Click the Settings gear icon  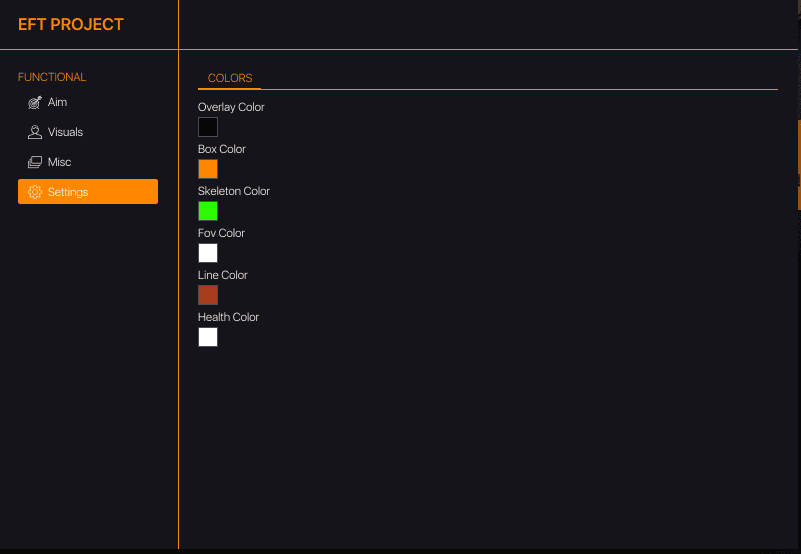(x=34, y=192)
